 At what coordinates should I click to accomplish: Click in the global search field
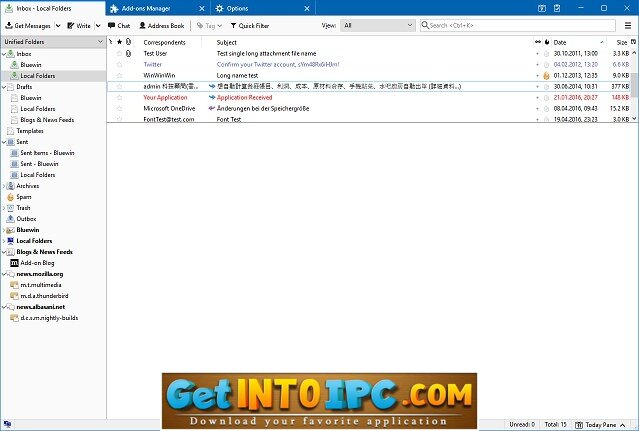click(x=518, y=25)
